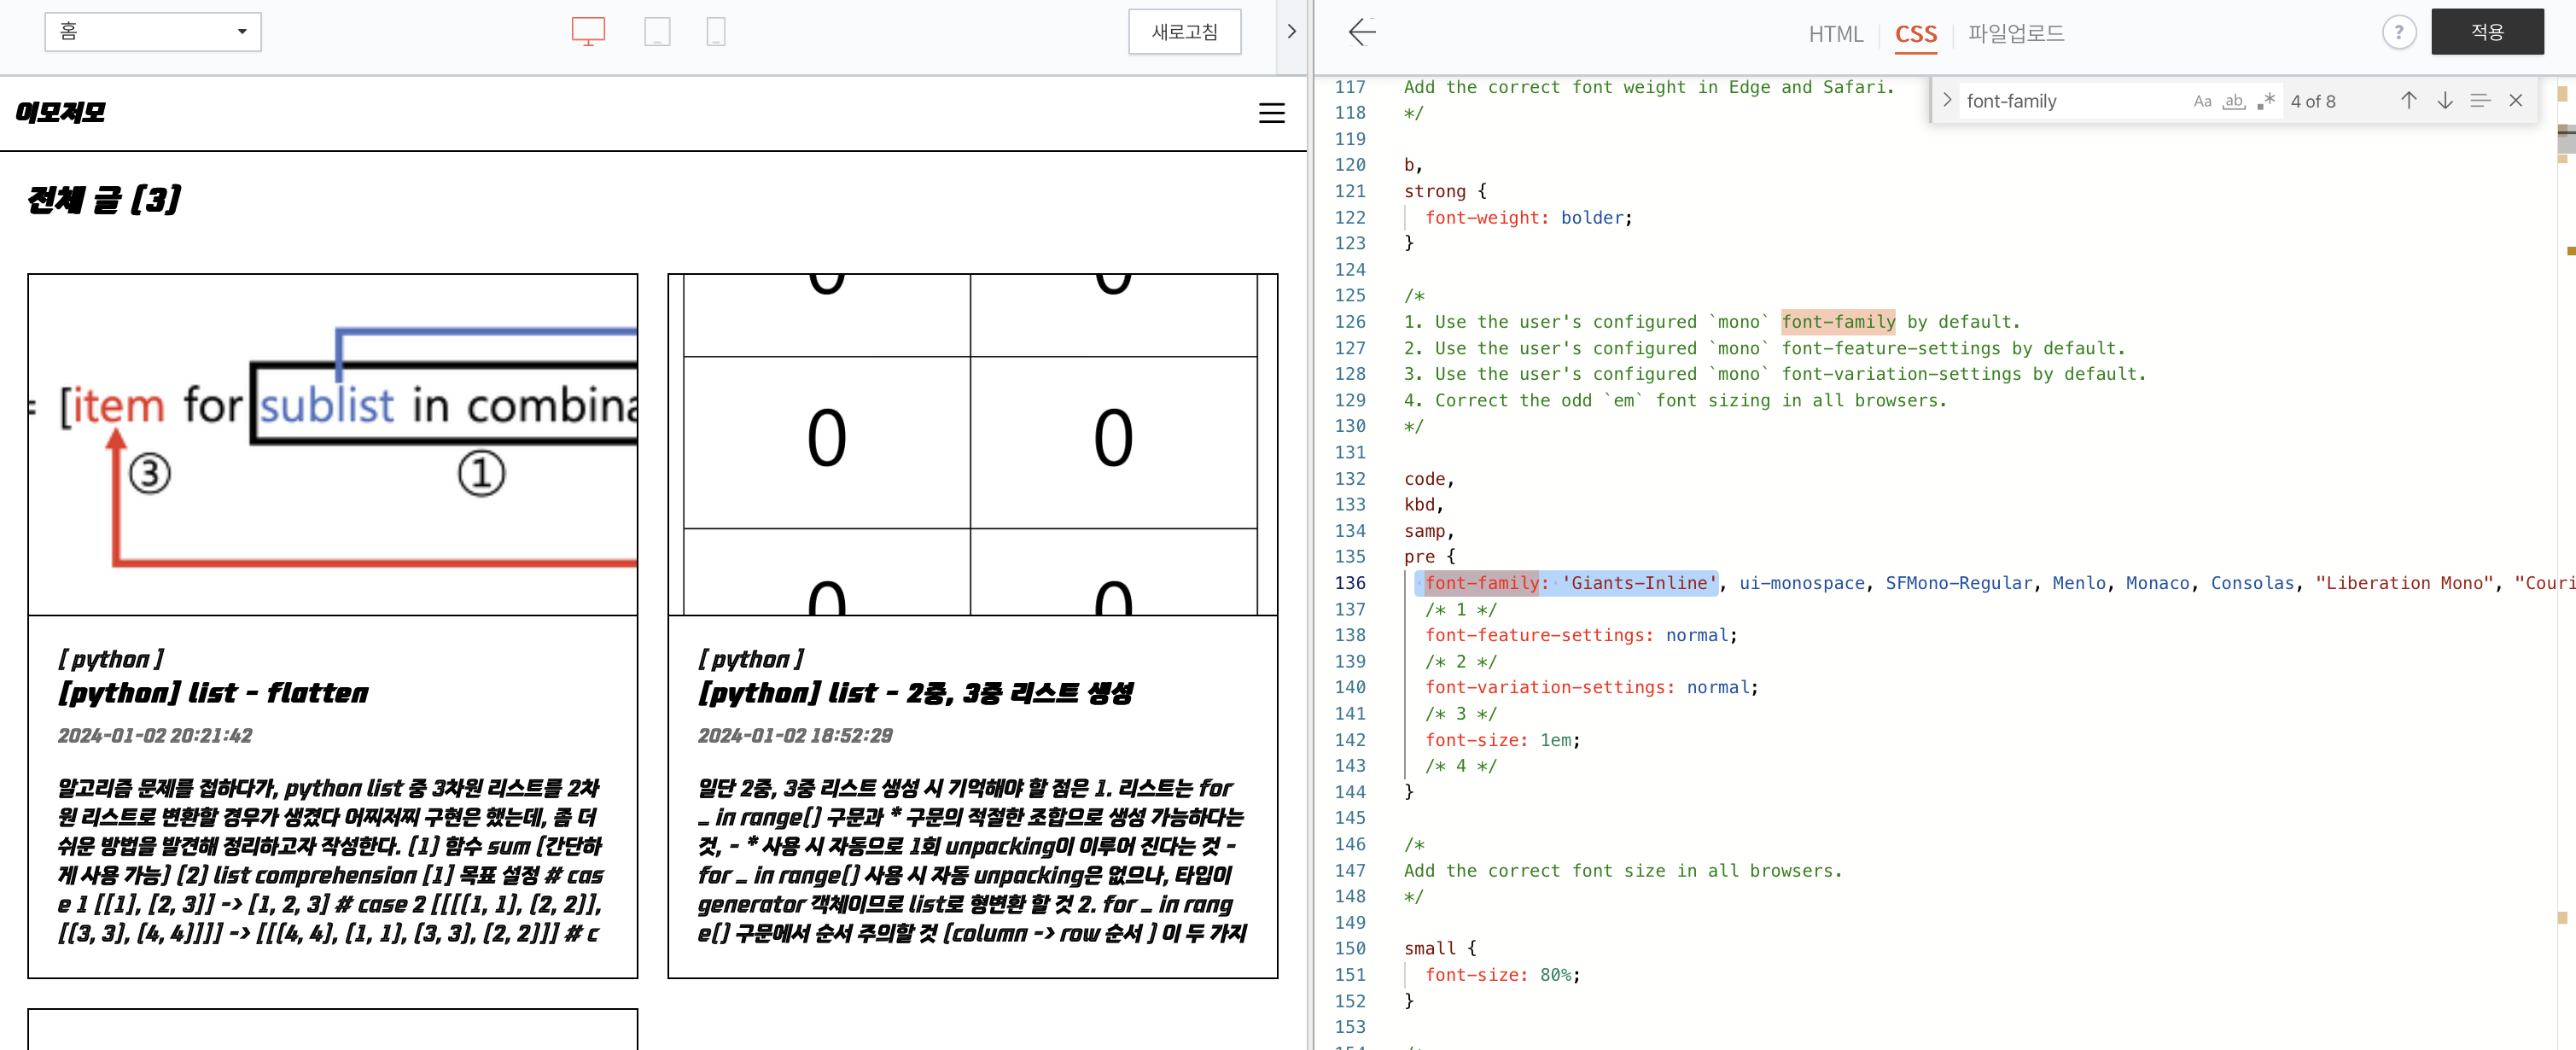Close the find widget
This screenshot has width=2576, height=1050.
[2516, 101]
